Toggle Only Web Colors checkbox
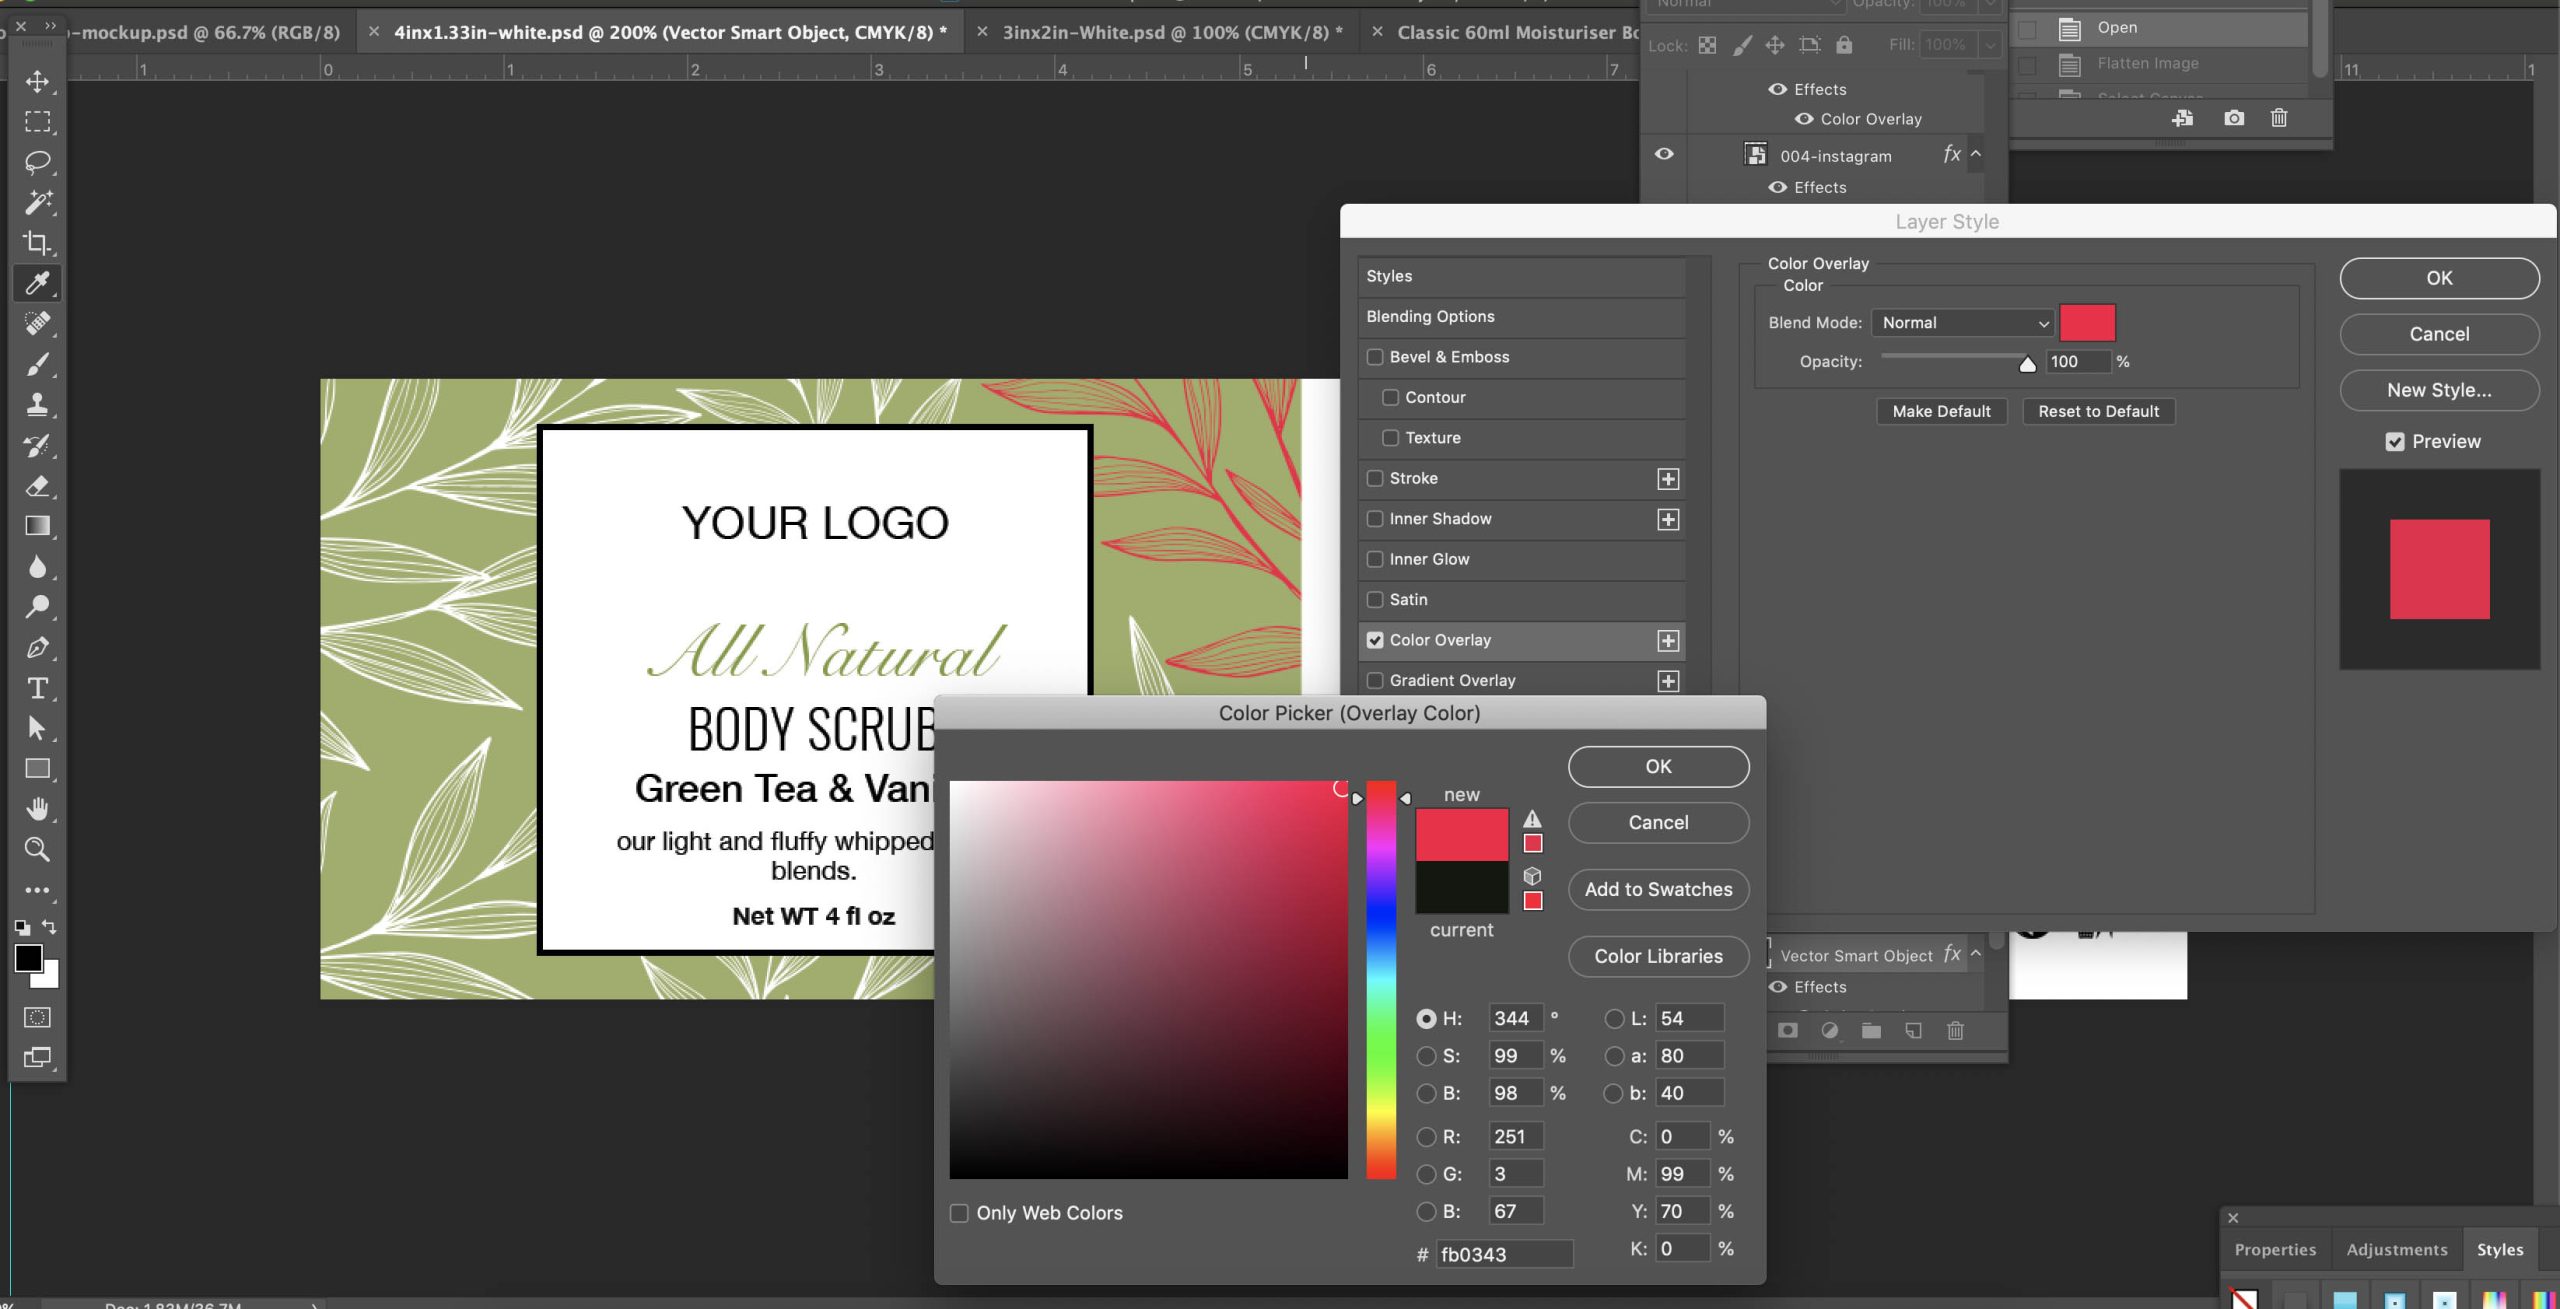This screenshot has width=2560, height=1309. coord(959,1213)
